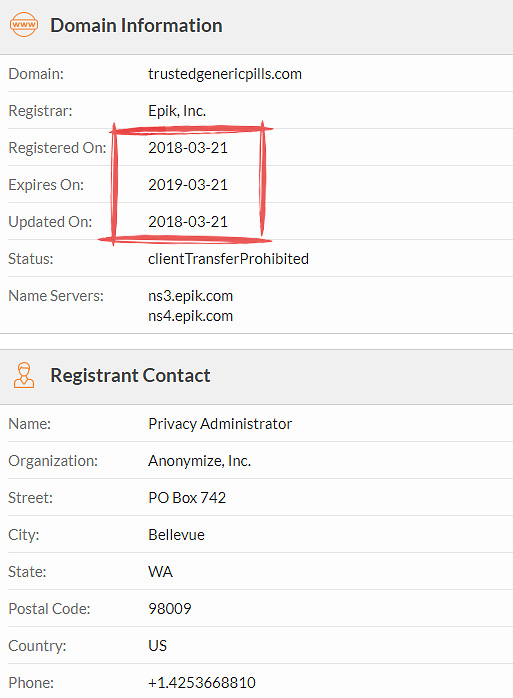
Task: Click the ns3.epik.com name server
Action: click(191, 296)
